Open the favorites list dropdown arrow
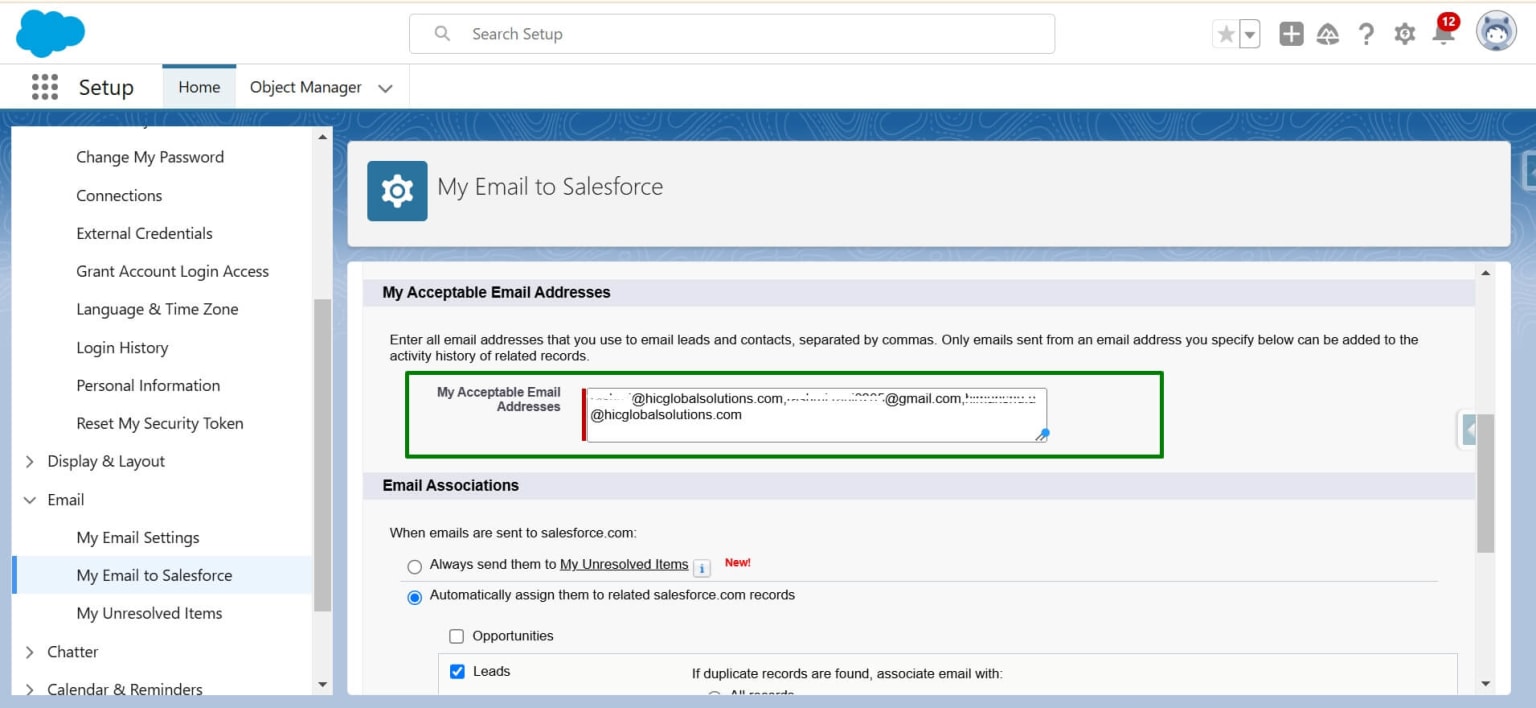Screen dimensions: 1536x708 (1249, 34)
